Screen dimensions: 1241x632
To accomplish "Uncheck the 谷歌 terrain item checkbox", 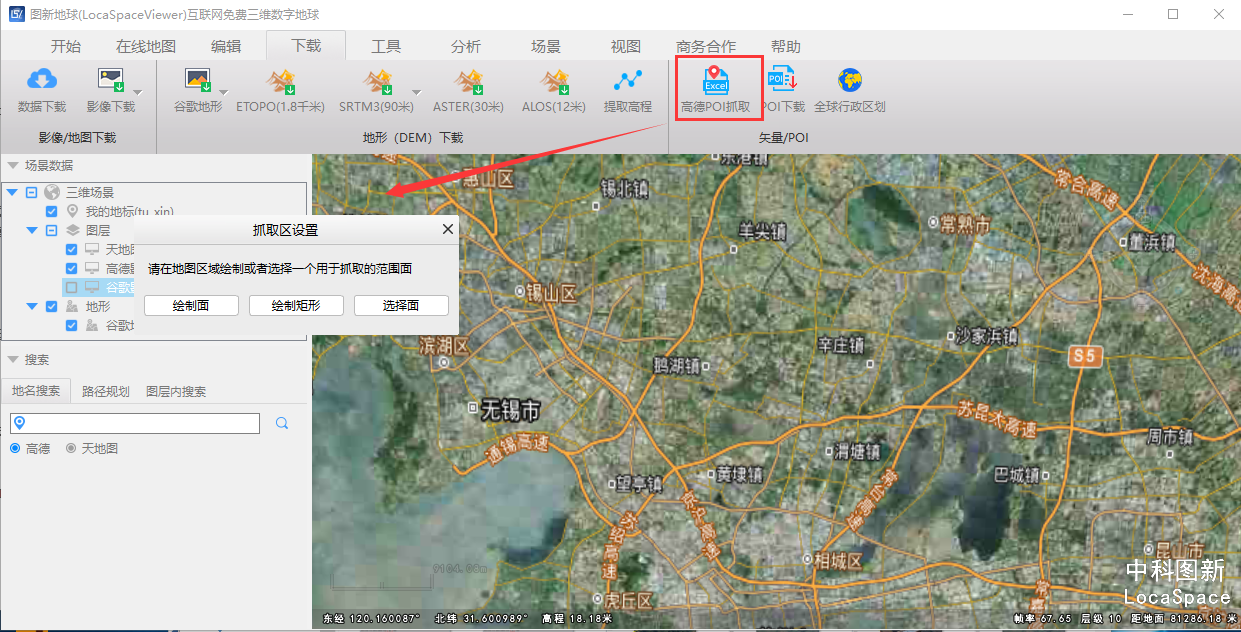I will (x=72, y=325).
